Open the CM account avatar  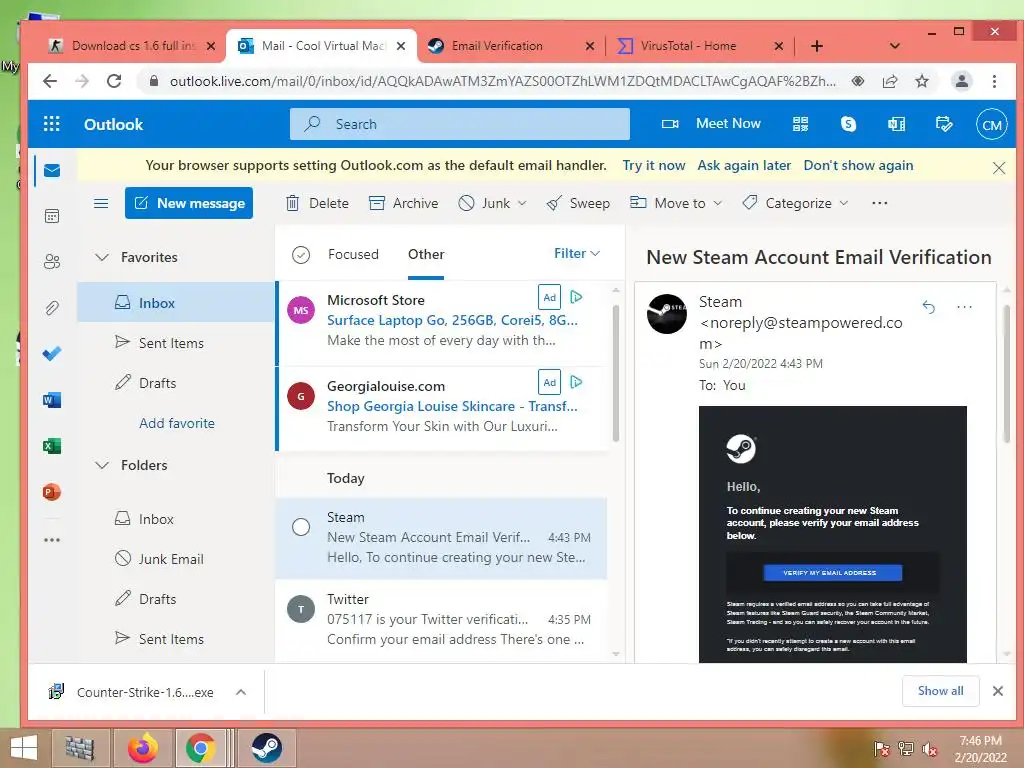991,125
